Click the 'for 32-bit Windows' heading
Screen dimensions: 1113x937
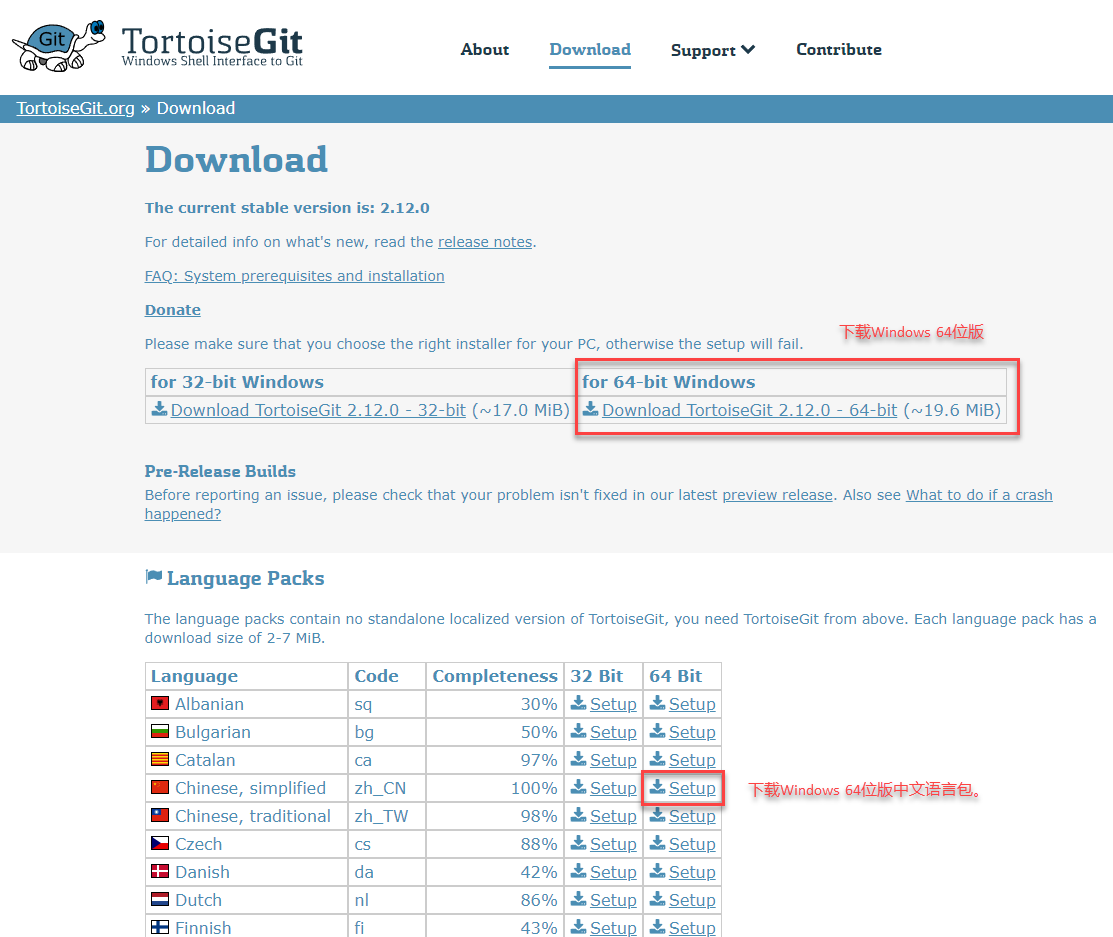click(237, 382)
